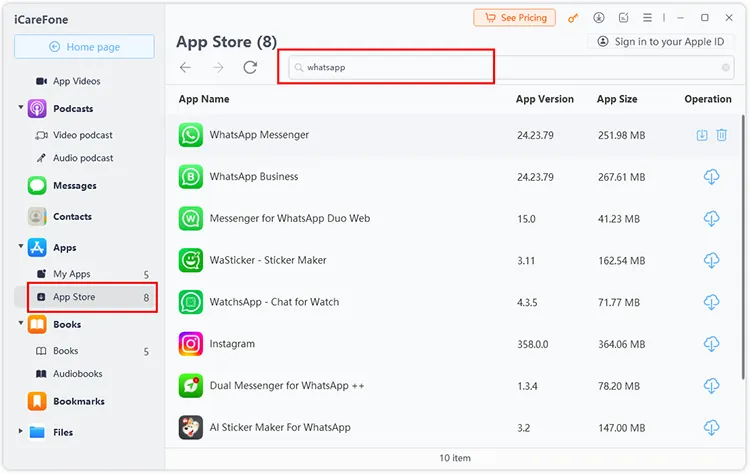This screenshot has height=474, width=750.
Task: Click the AI Sticker Maker app icon
Action: pyautogui.click(x=191, y=427)
